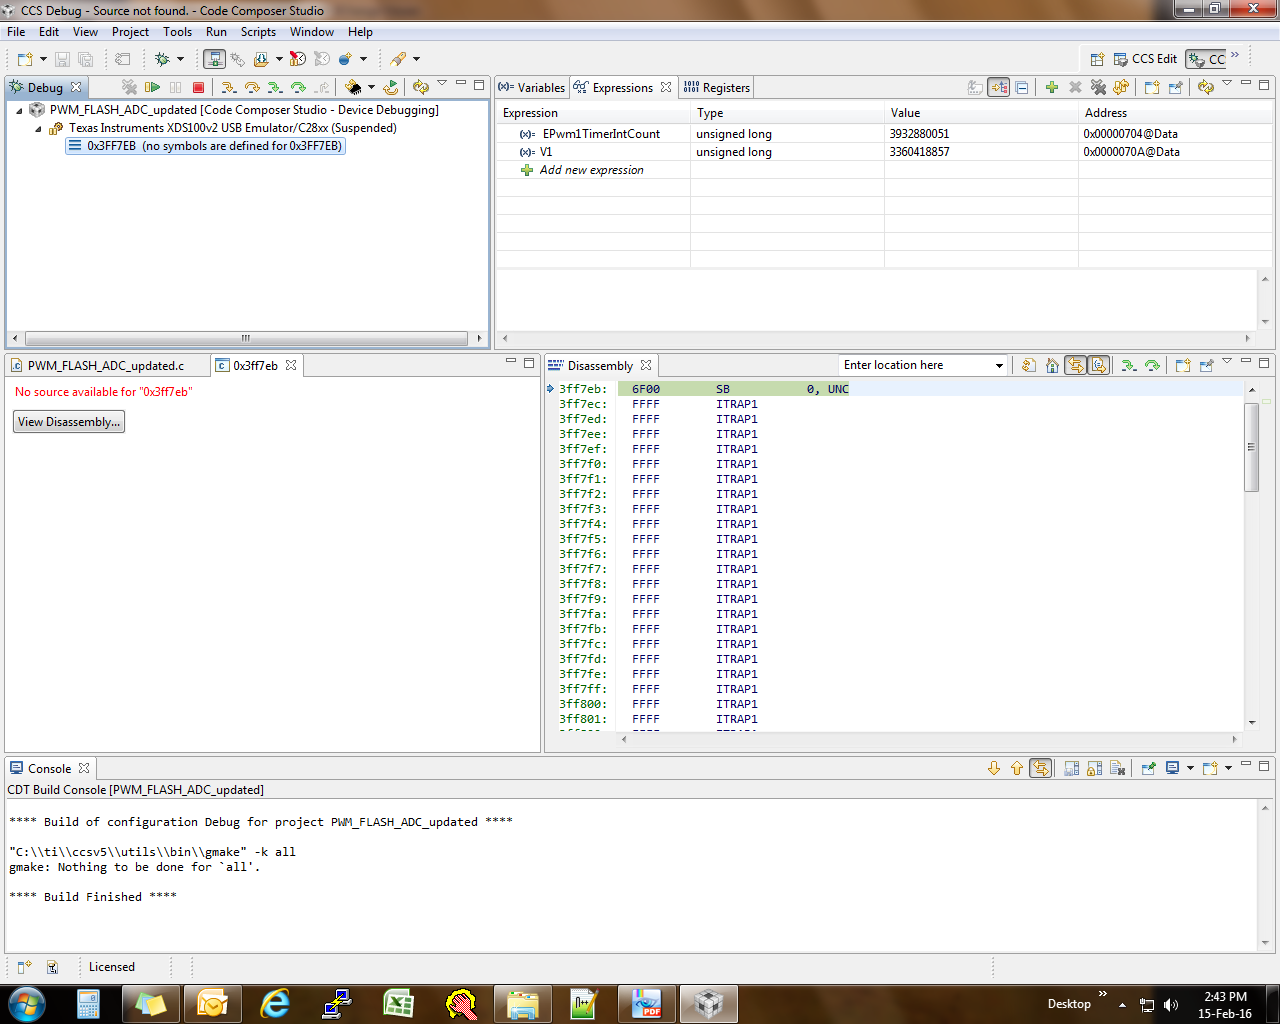
Task: Click Debug view horizontal scrollbar thumb
Action: pos(246,338)
